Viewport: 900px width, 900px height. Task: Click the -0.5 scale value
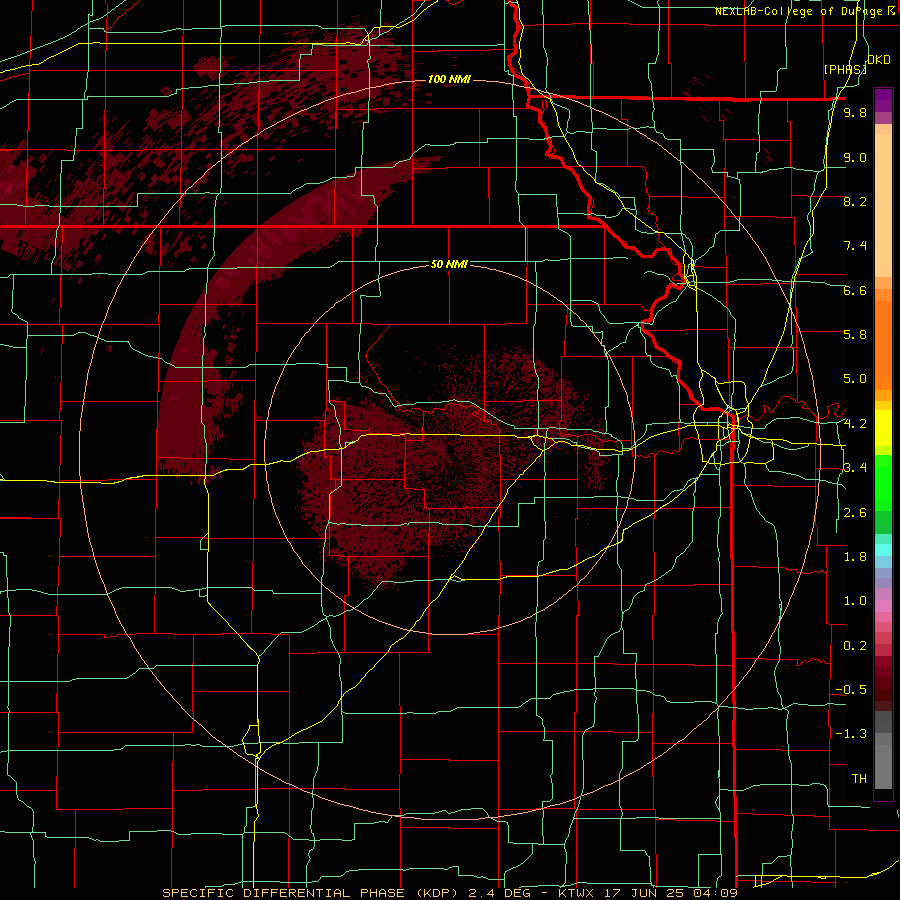coord(851,690)
